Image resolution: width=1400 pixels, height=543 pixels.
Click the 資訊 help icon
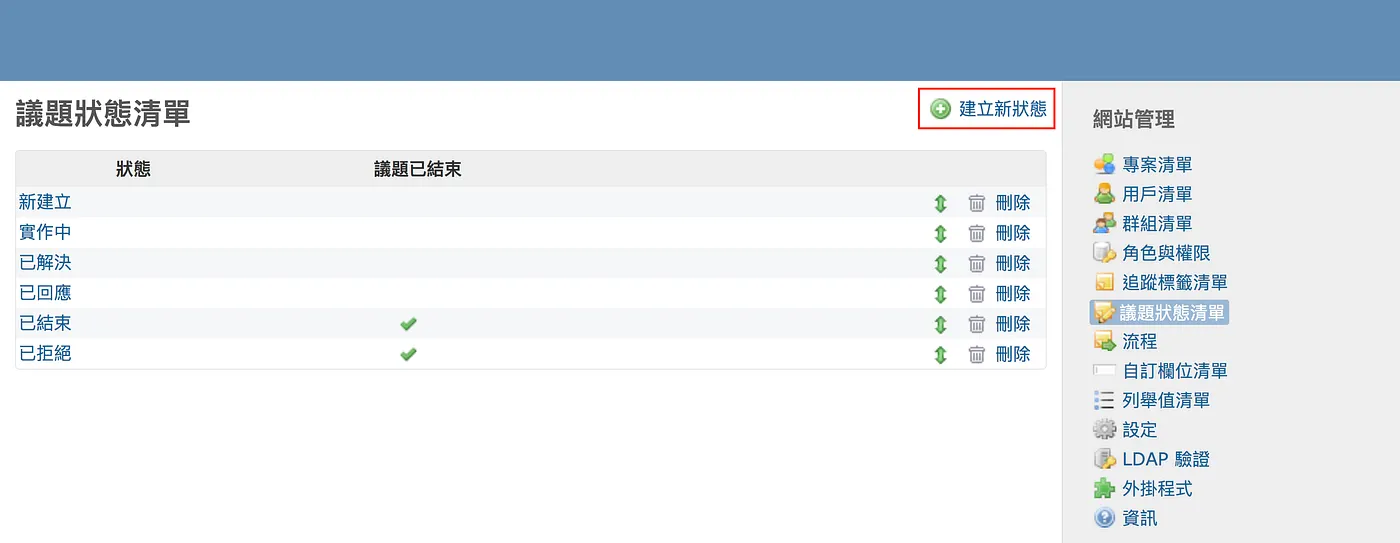[1104, 518]
